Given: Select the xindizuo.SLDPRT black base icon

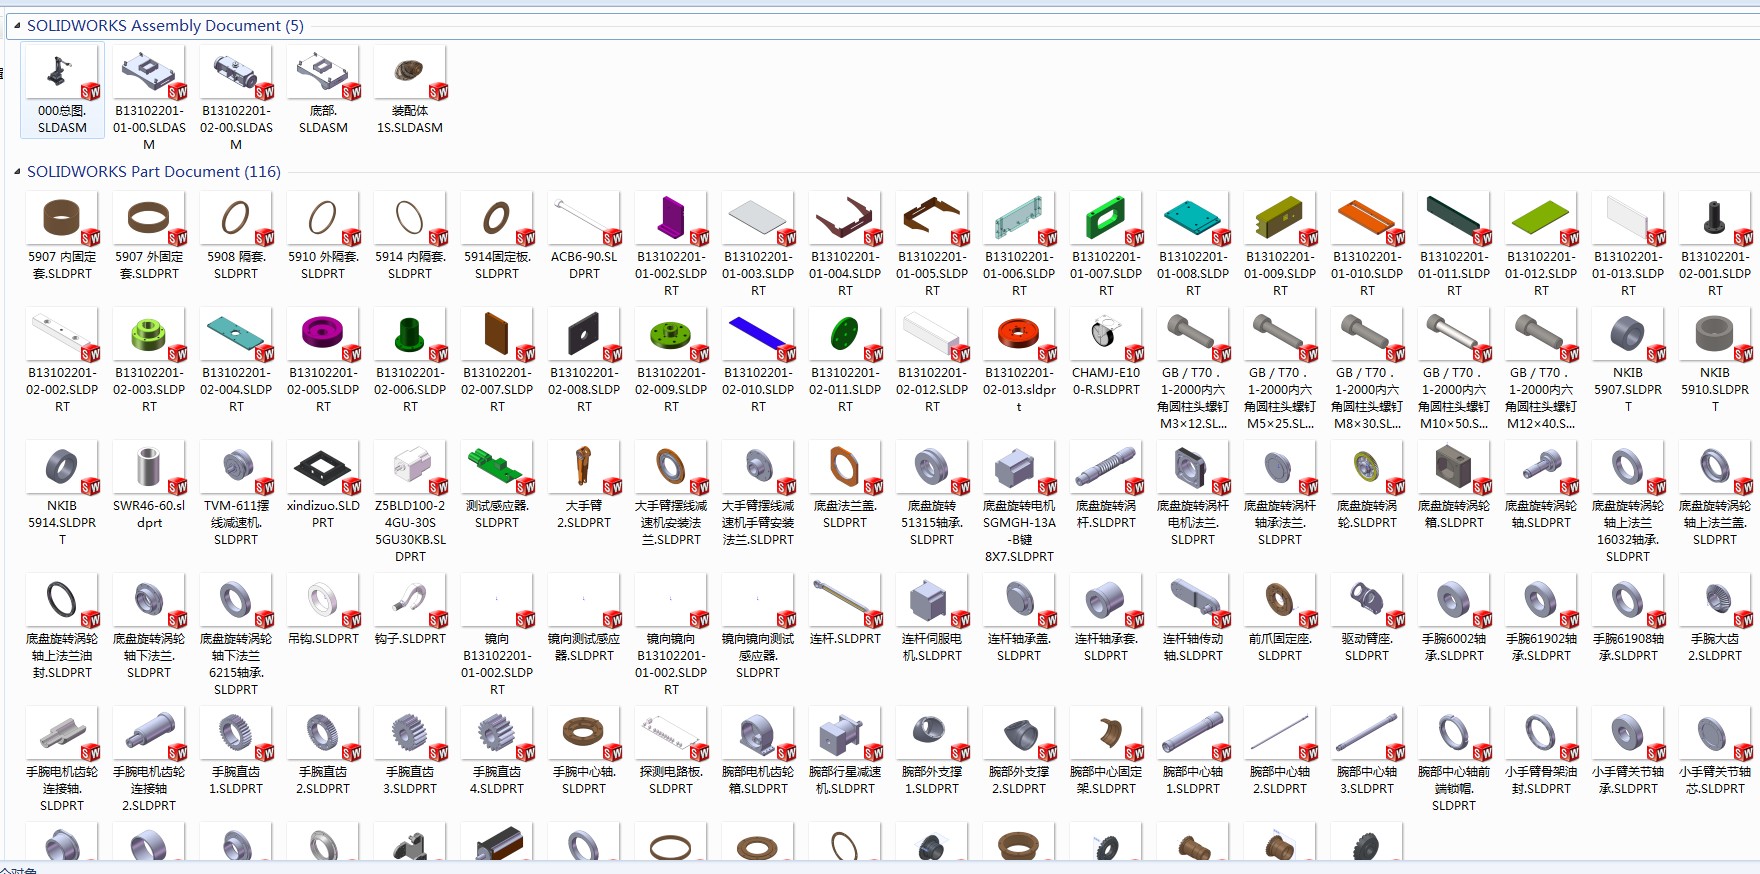Looking at the screenshot, I should pyautogui.click(x=323, y=467).
